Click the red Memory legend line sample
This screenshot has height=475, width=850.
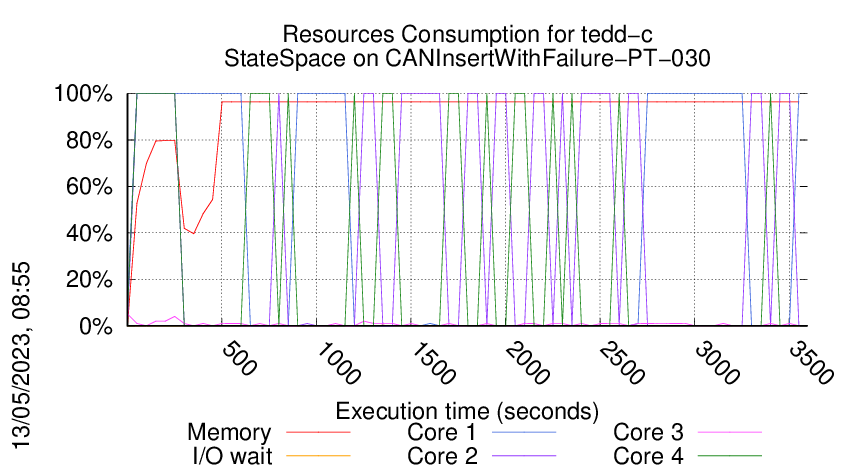[x=318, y=433]
